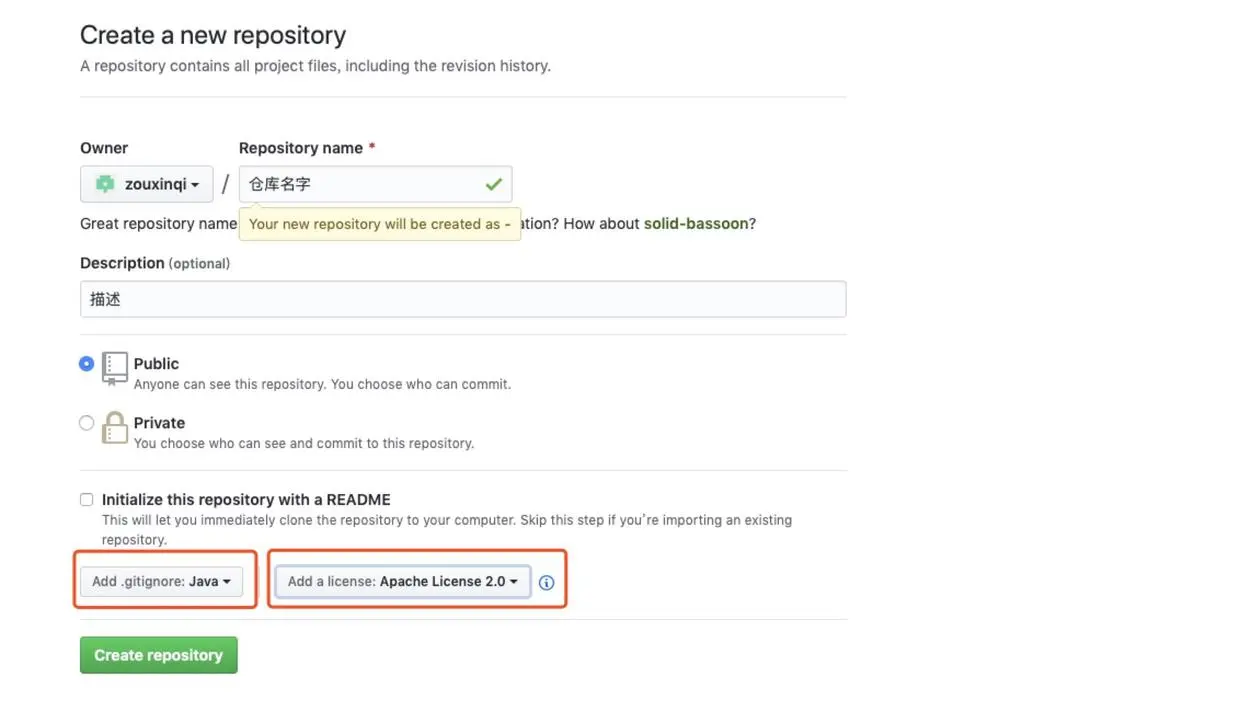Click the "Description (optional)" label
The image size is (1240, 711).
(x=155, y=263)
